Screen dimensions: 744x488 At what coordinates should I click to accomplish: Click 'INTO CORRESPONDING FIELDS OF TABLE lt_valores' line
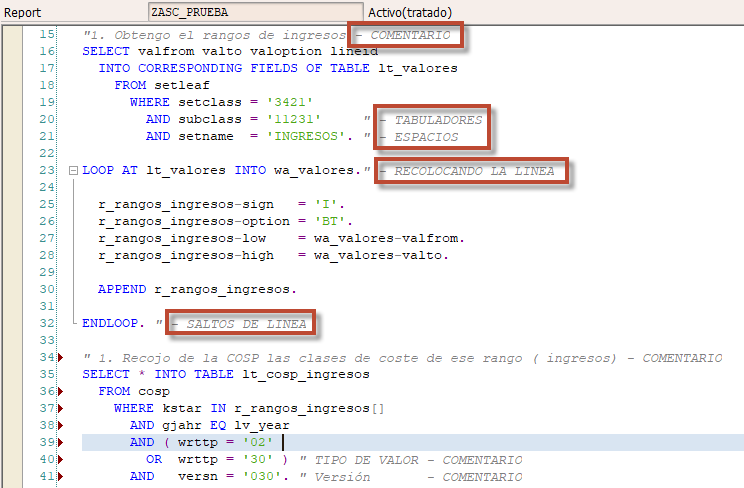(278, 68)
